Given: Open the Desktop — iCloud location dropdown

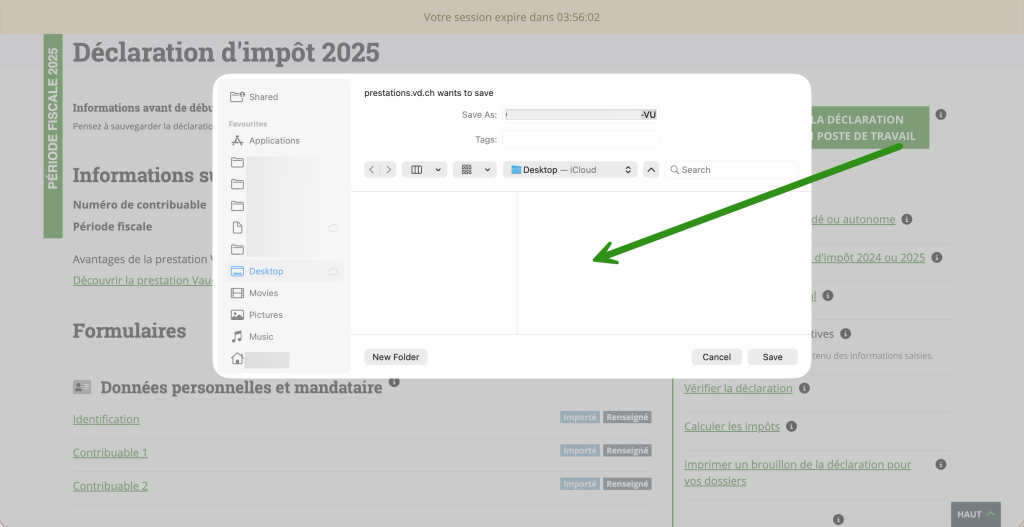Looking at the screenshot, I should 570,170.
